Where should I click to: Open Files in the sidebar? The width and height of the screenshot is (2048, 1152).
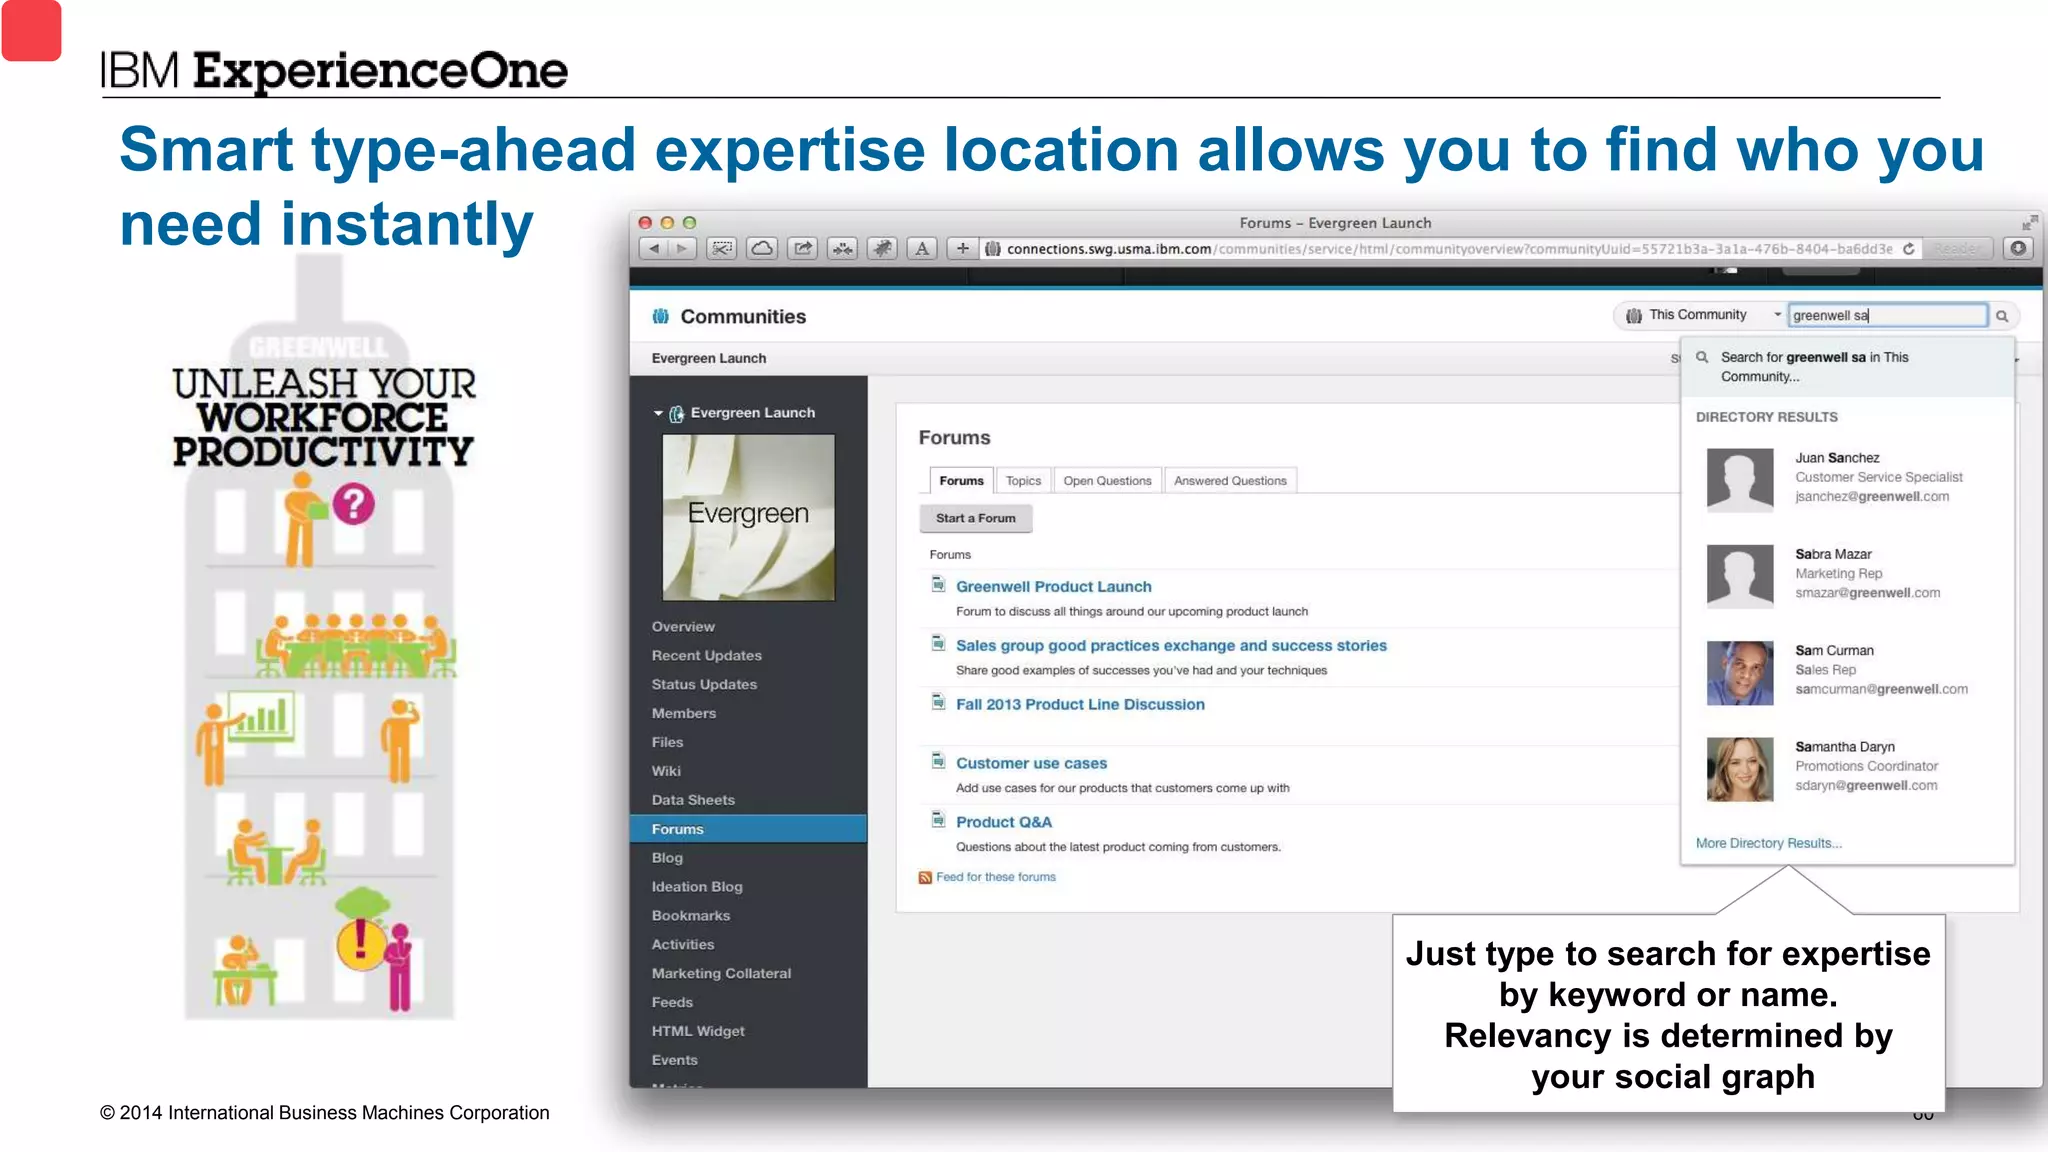pos(667,742)
